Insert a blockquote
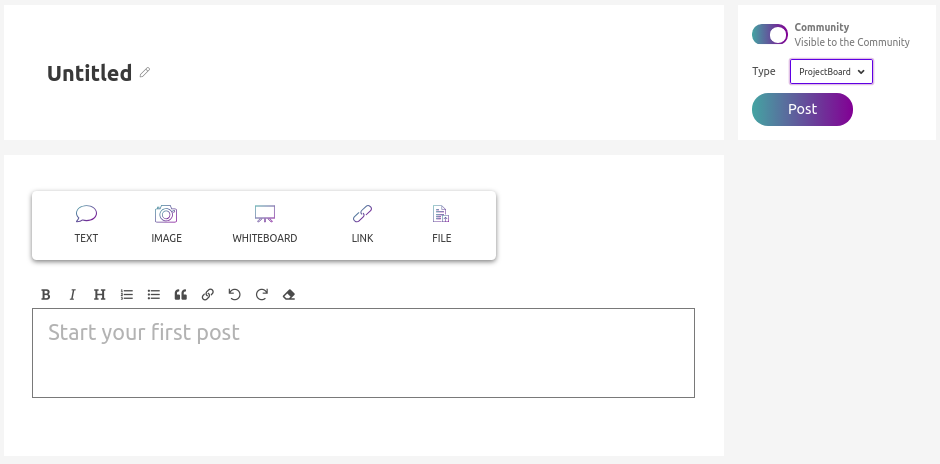 [x=180, y=294]
